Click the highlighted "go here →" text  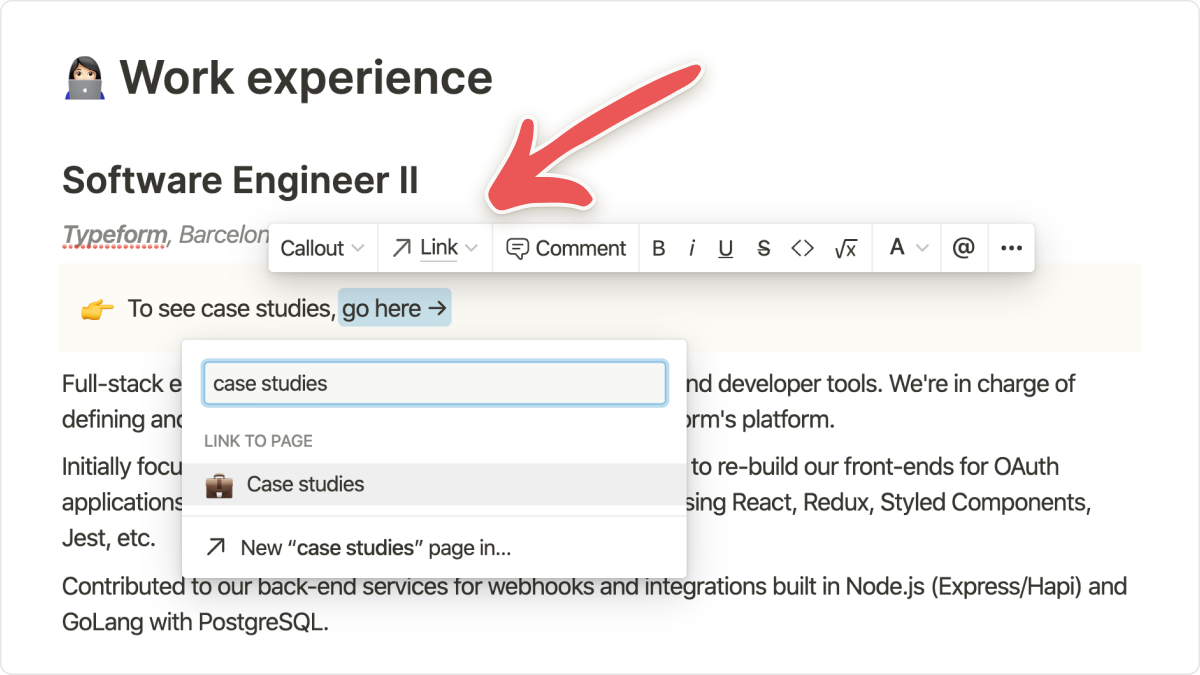(x=394, y=309)
